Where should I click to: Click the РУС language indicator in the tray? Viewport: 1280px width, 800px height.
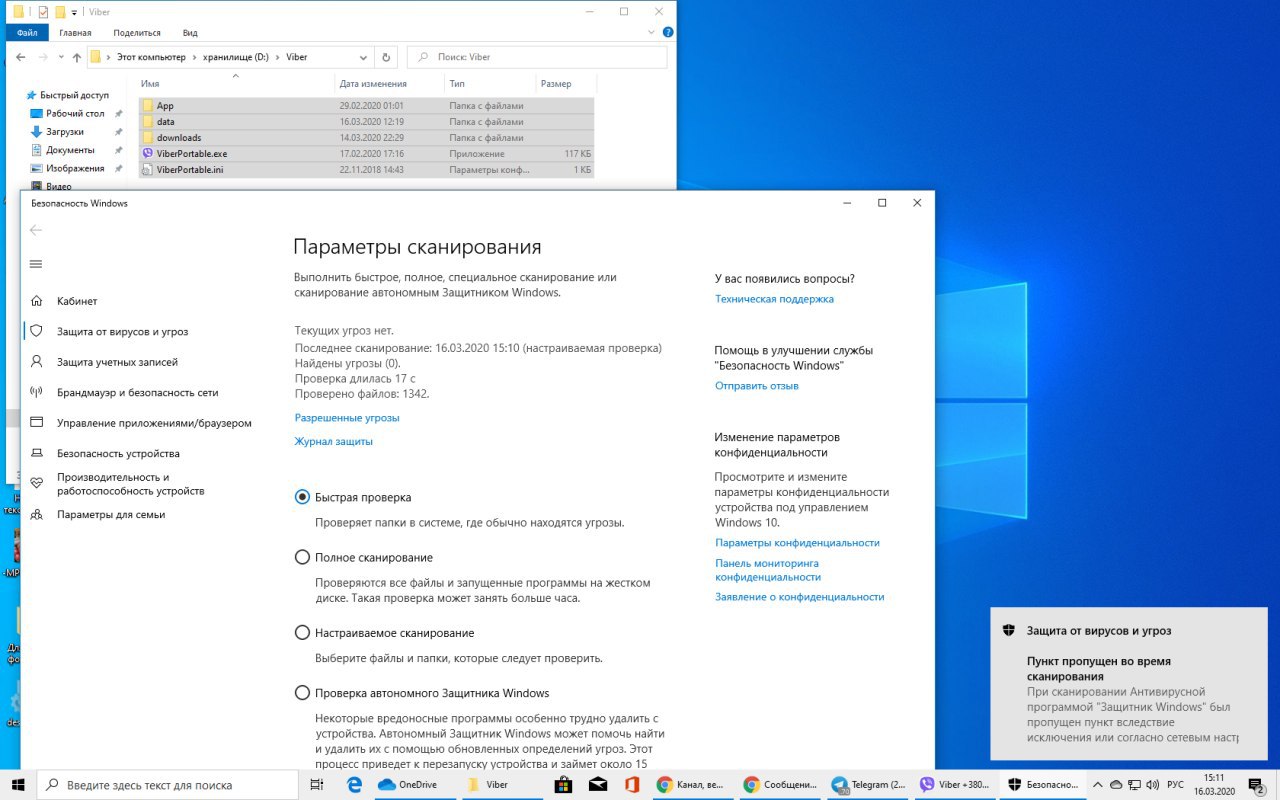pyautogui.click(x=1176, y=785)
